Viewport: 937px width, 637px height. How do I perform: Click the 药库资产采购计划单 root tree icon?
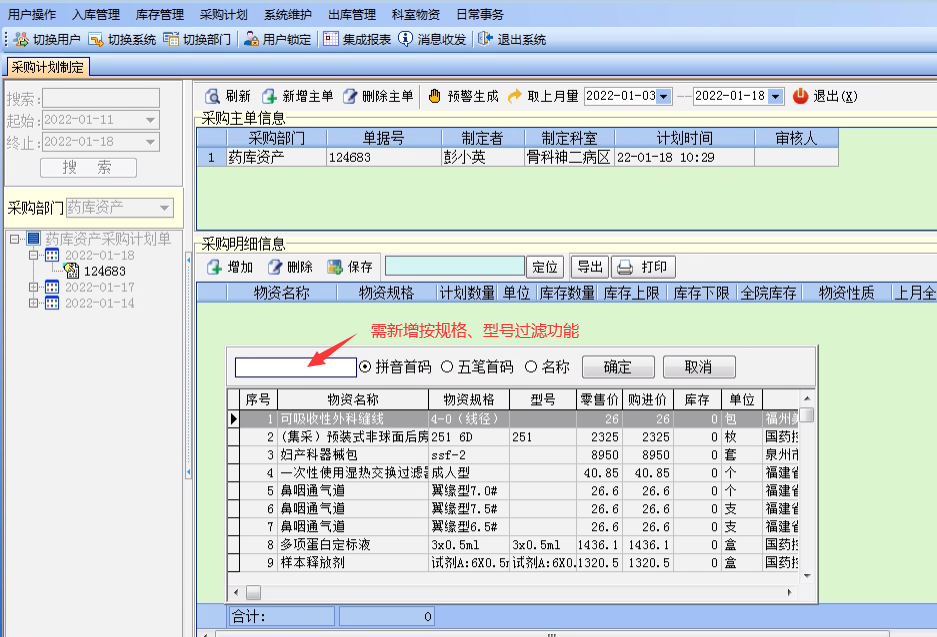click(x=33, y=239)
